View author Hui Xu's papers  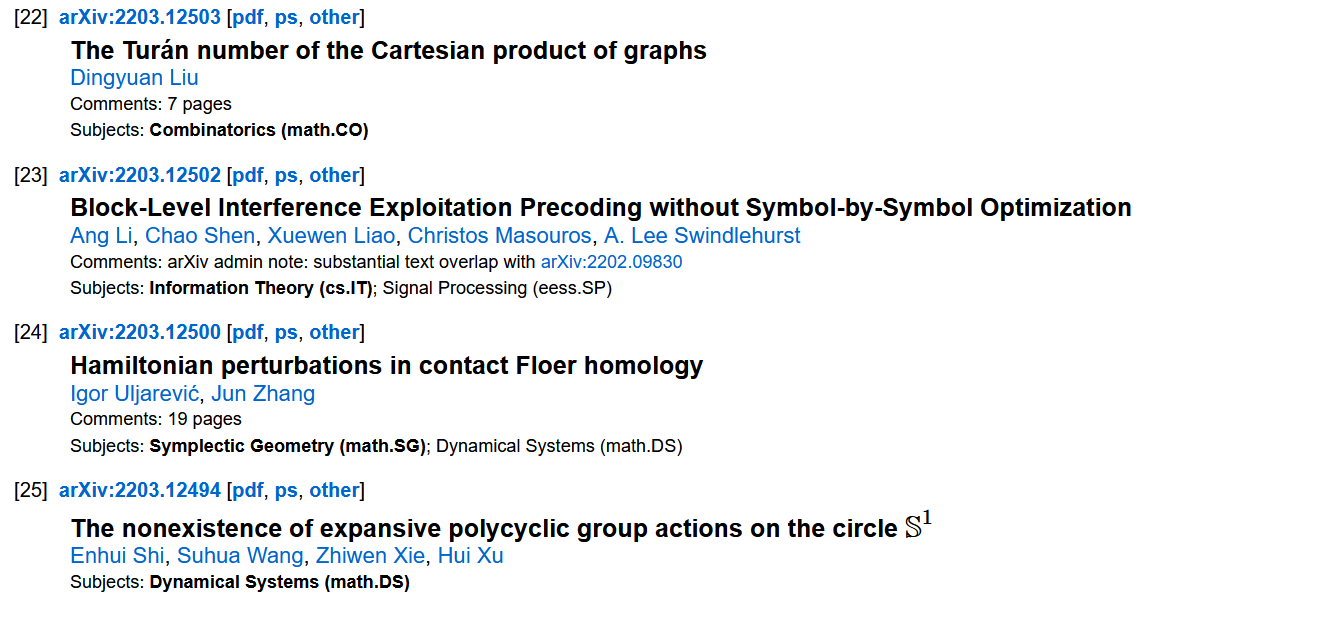470,556
